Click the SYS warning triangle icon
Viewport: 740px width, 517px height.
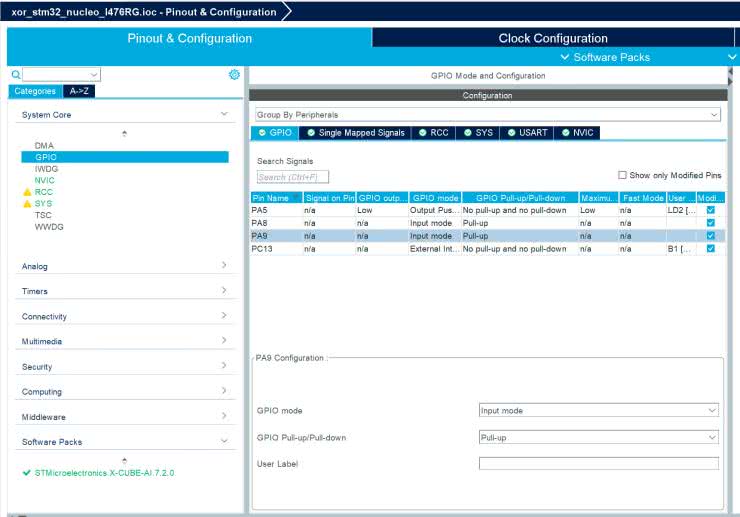tap(27, 203)
